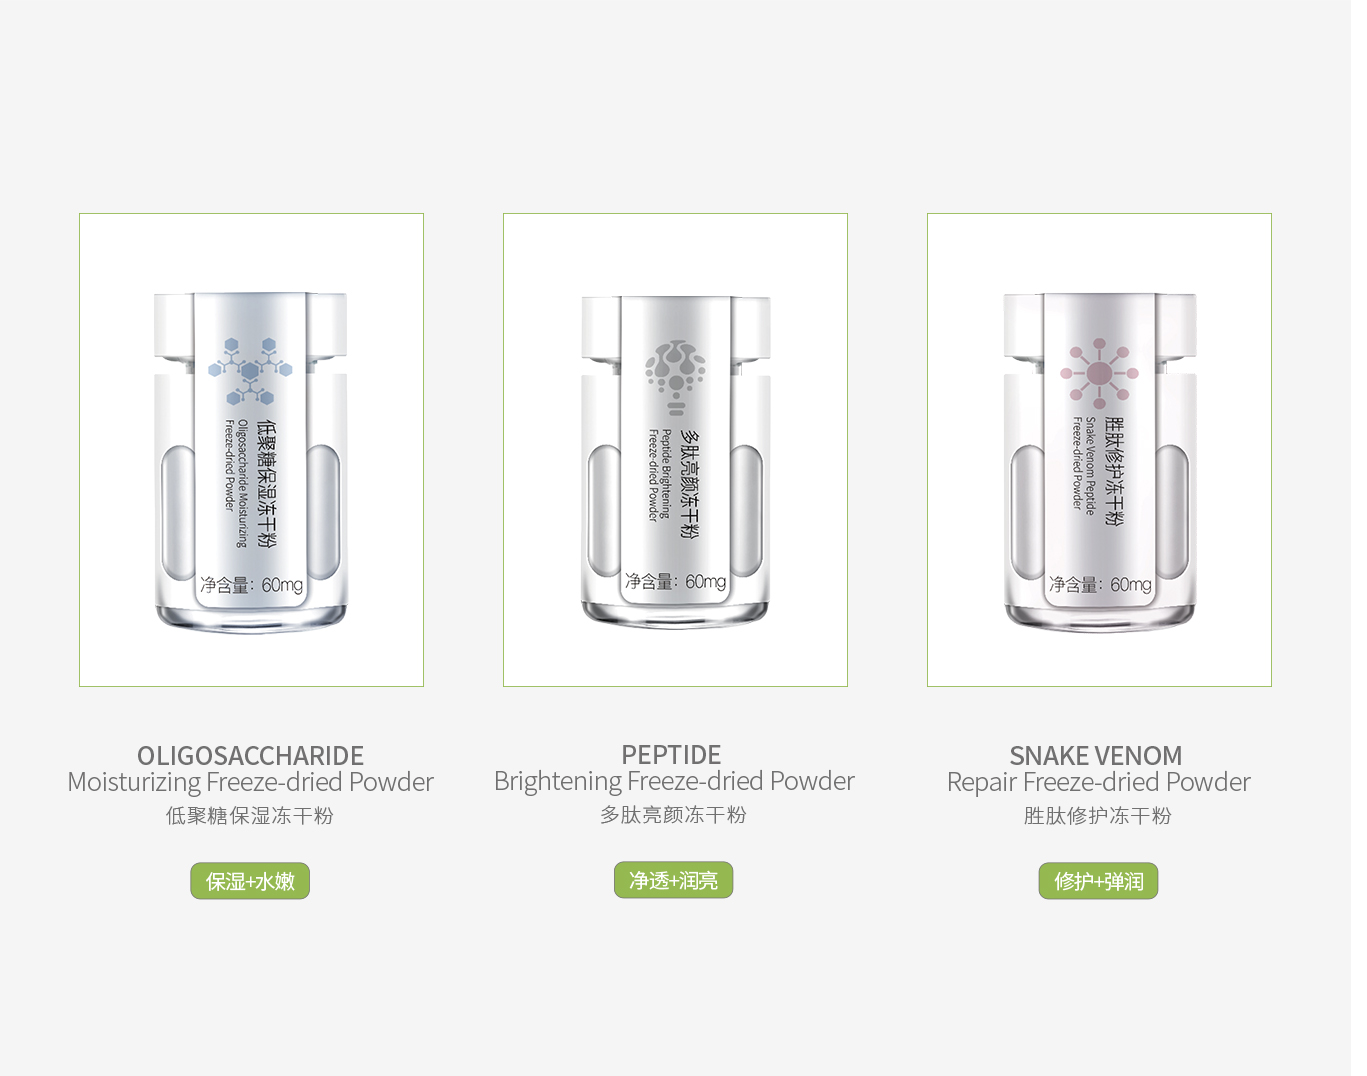Click Moisturizing Freeze-dried Powder subtitle
1367x1076 pixels.
click(250, 782)
